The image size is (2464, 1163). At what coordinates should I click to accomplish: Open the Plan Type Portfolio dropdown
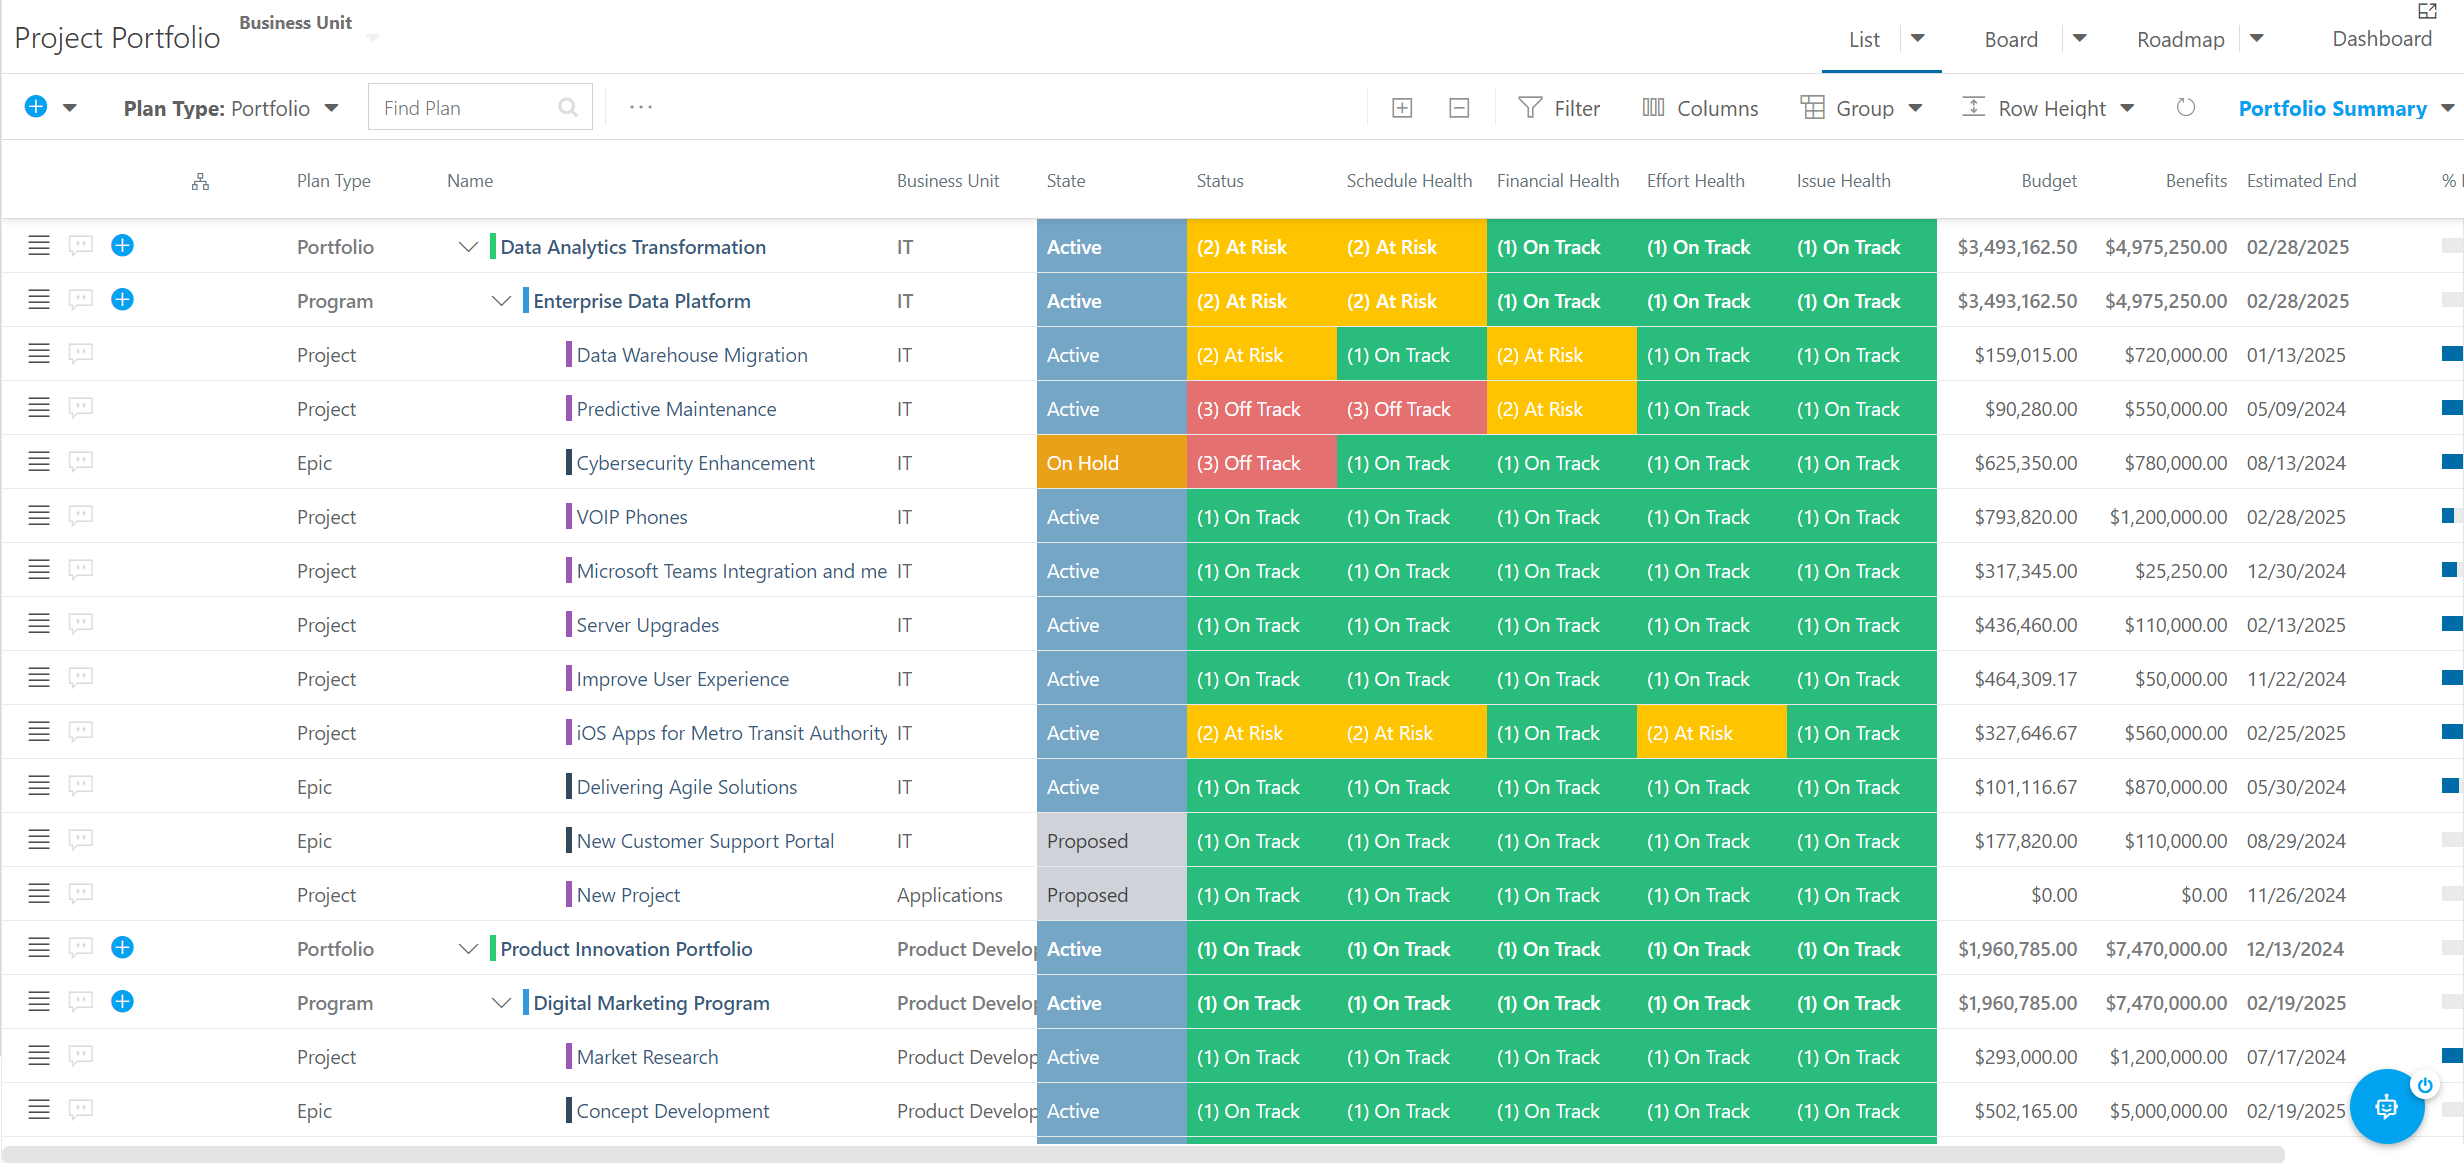click(231, 108)
